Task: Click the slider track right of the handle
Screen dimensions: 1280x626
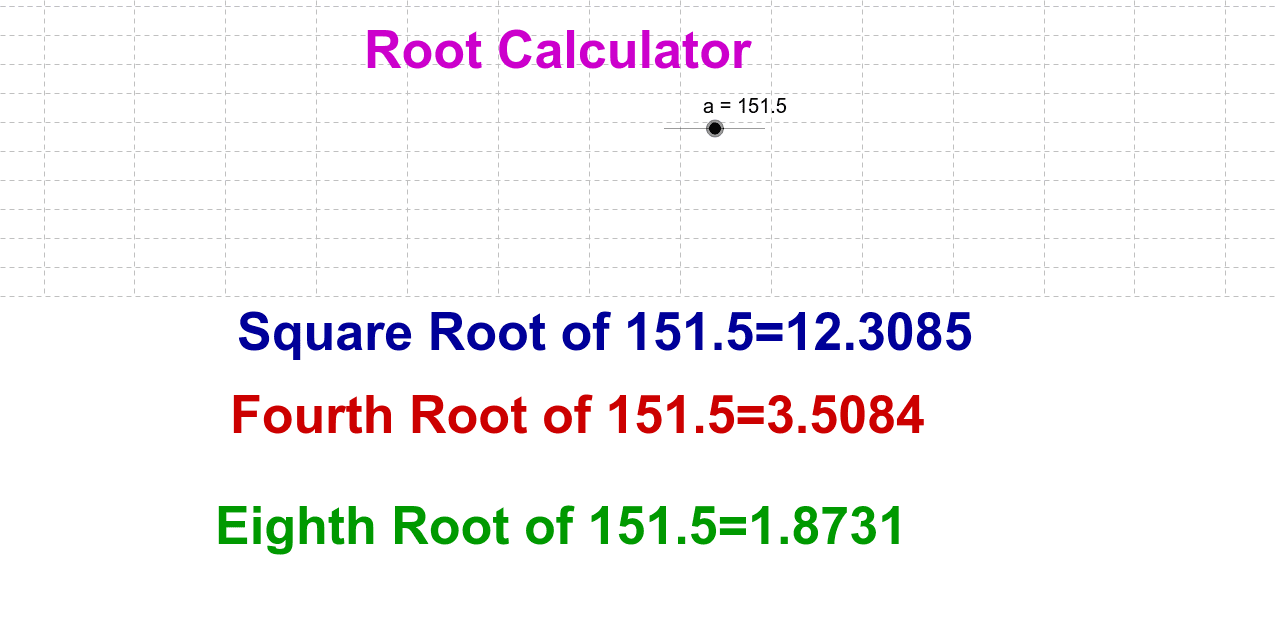Action: tap(745, 128)
